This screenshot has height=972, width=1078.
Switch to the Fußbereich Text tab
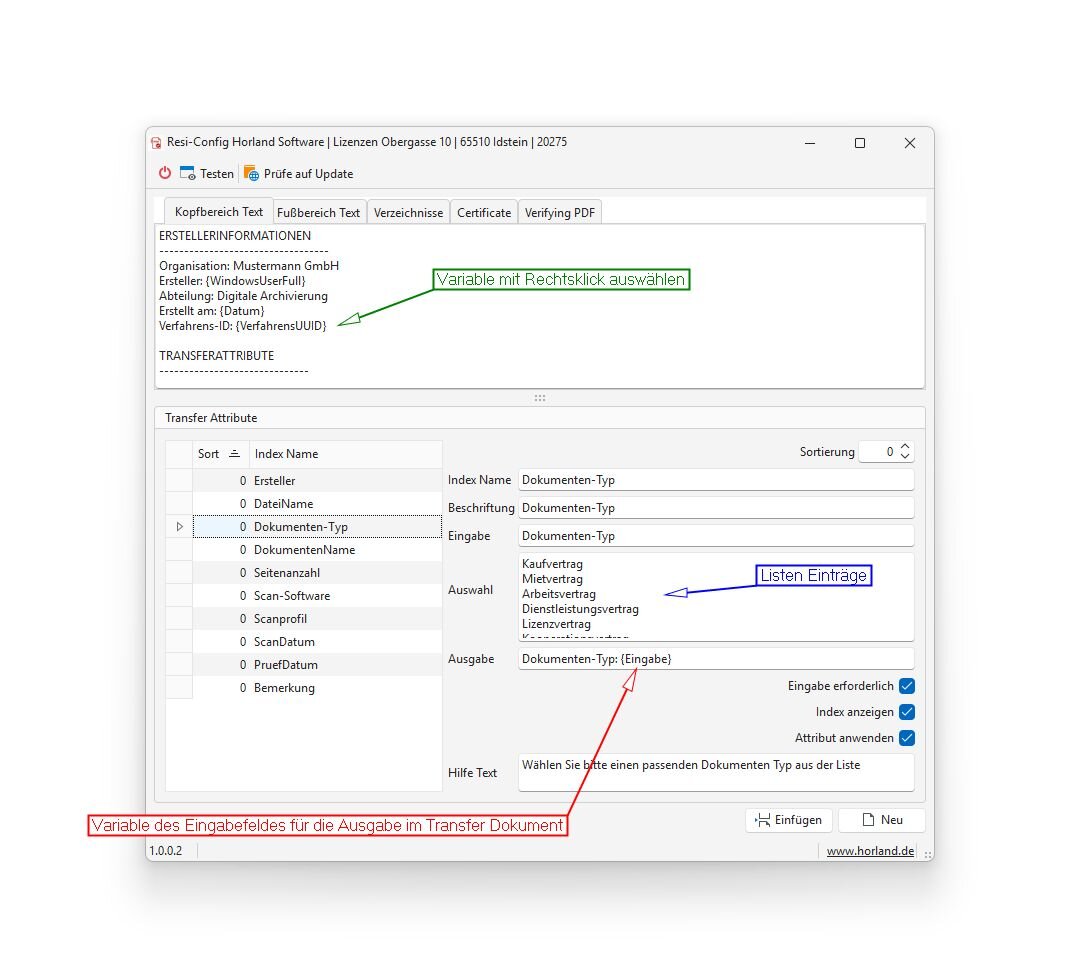click(318, 212)
